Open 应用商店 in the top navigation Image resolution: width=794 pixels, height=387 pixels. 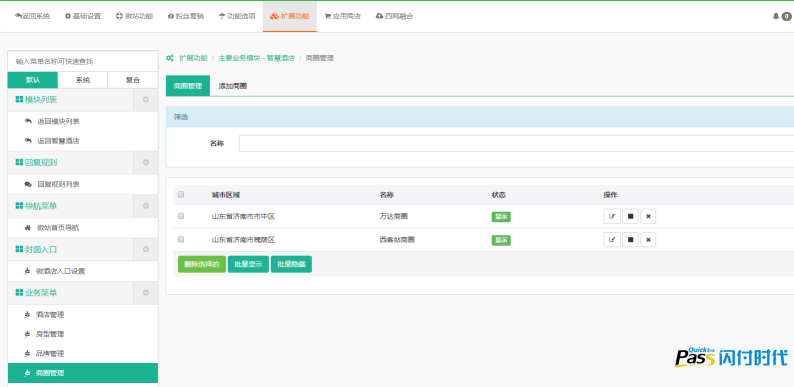[x=342, y=16]
